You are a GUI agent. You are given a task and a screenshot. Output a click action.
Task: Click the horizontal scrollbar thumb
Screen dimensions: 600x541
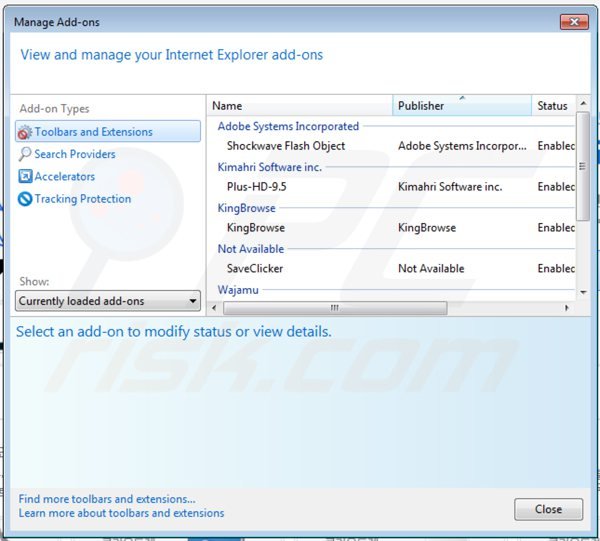click(x=335, y=308)
